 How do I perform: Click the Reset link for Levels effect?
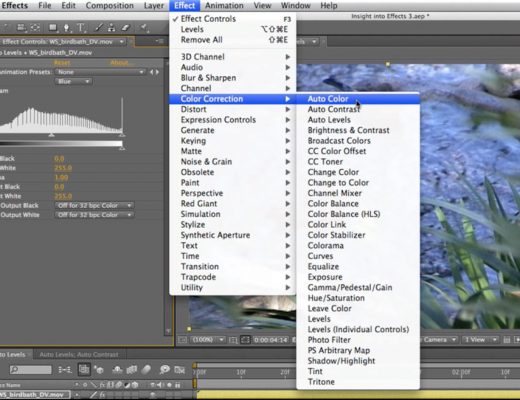[62, 63]
